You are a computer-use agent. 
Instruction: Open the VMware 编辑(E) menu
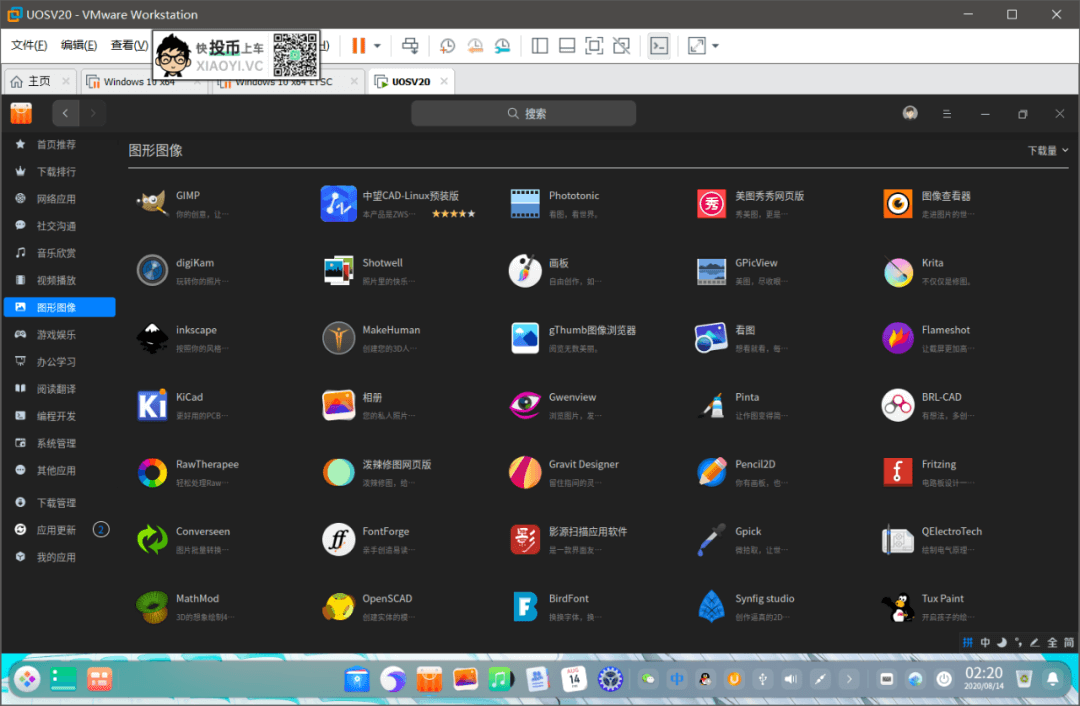pos(79,45)
